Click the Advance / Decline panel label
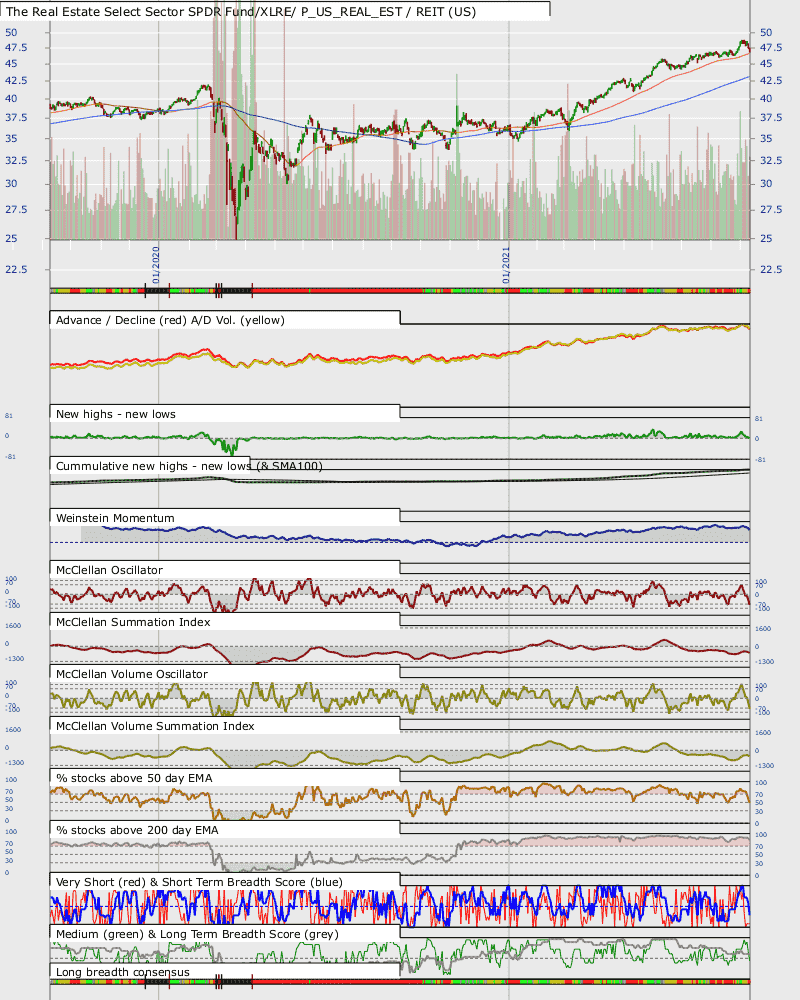This screenshot has height=1000, width=800. (170, 320)
